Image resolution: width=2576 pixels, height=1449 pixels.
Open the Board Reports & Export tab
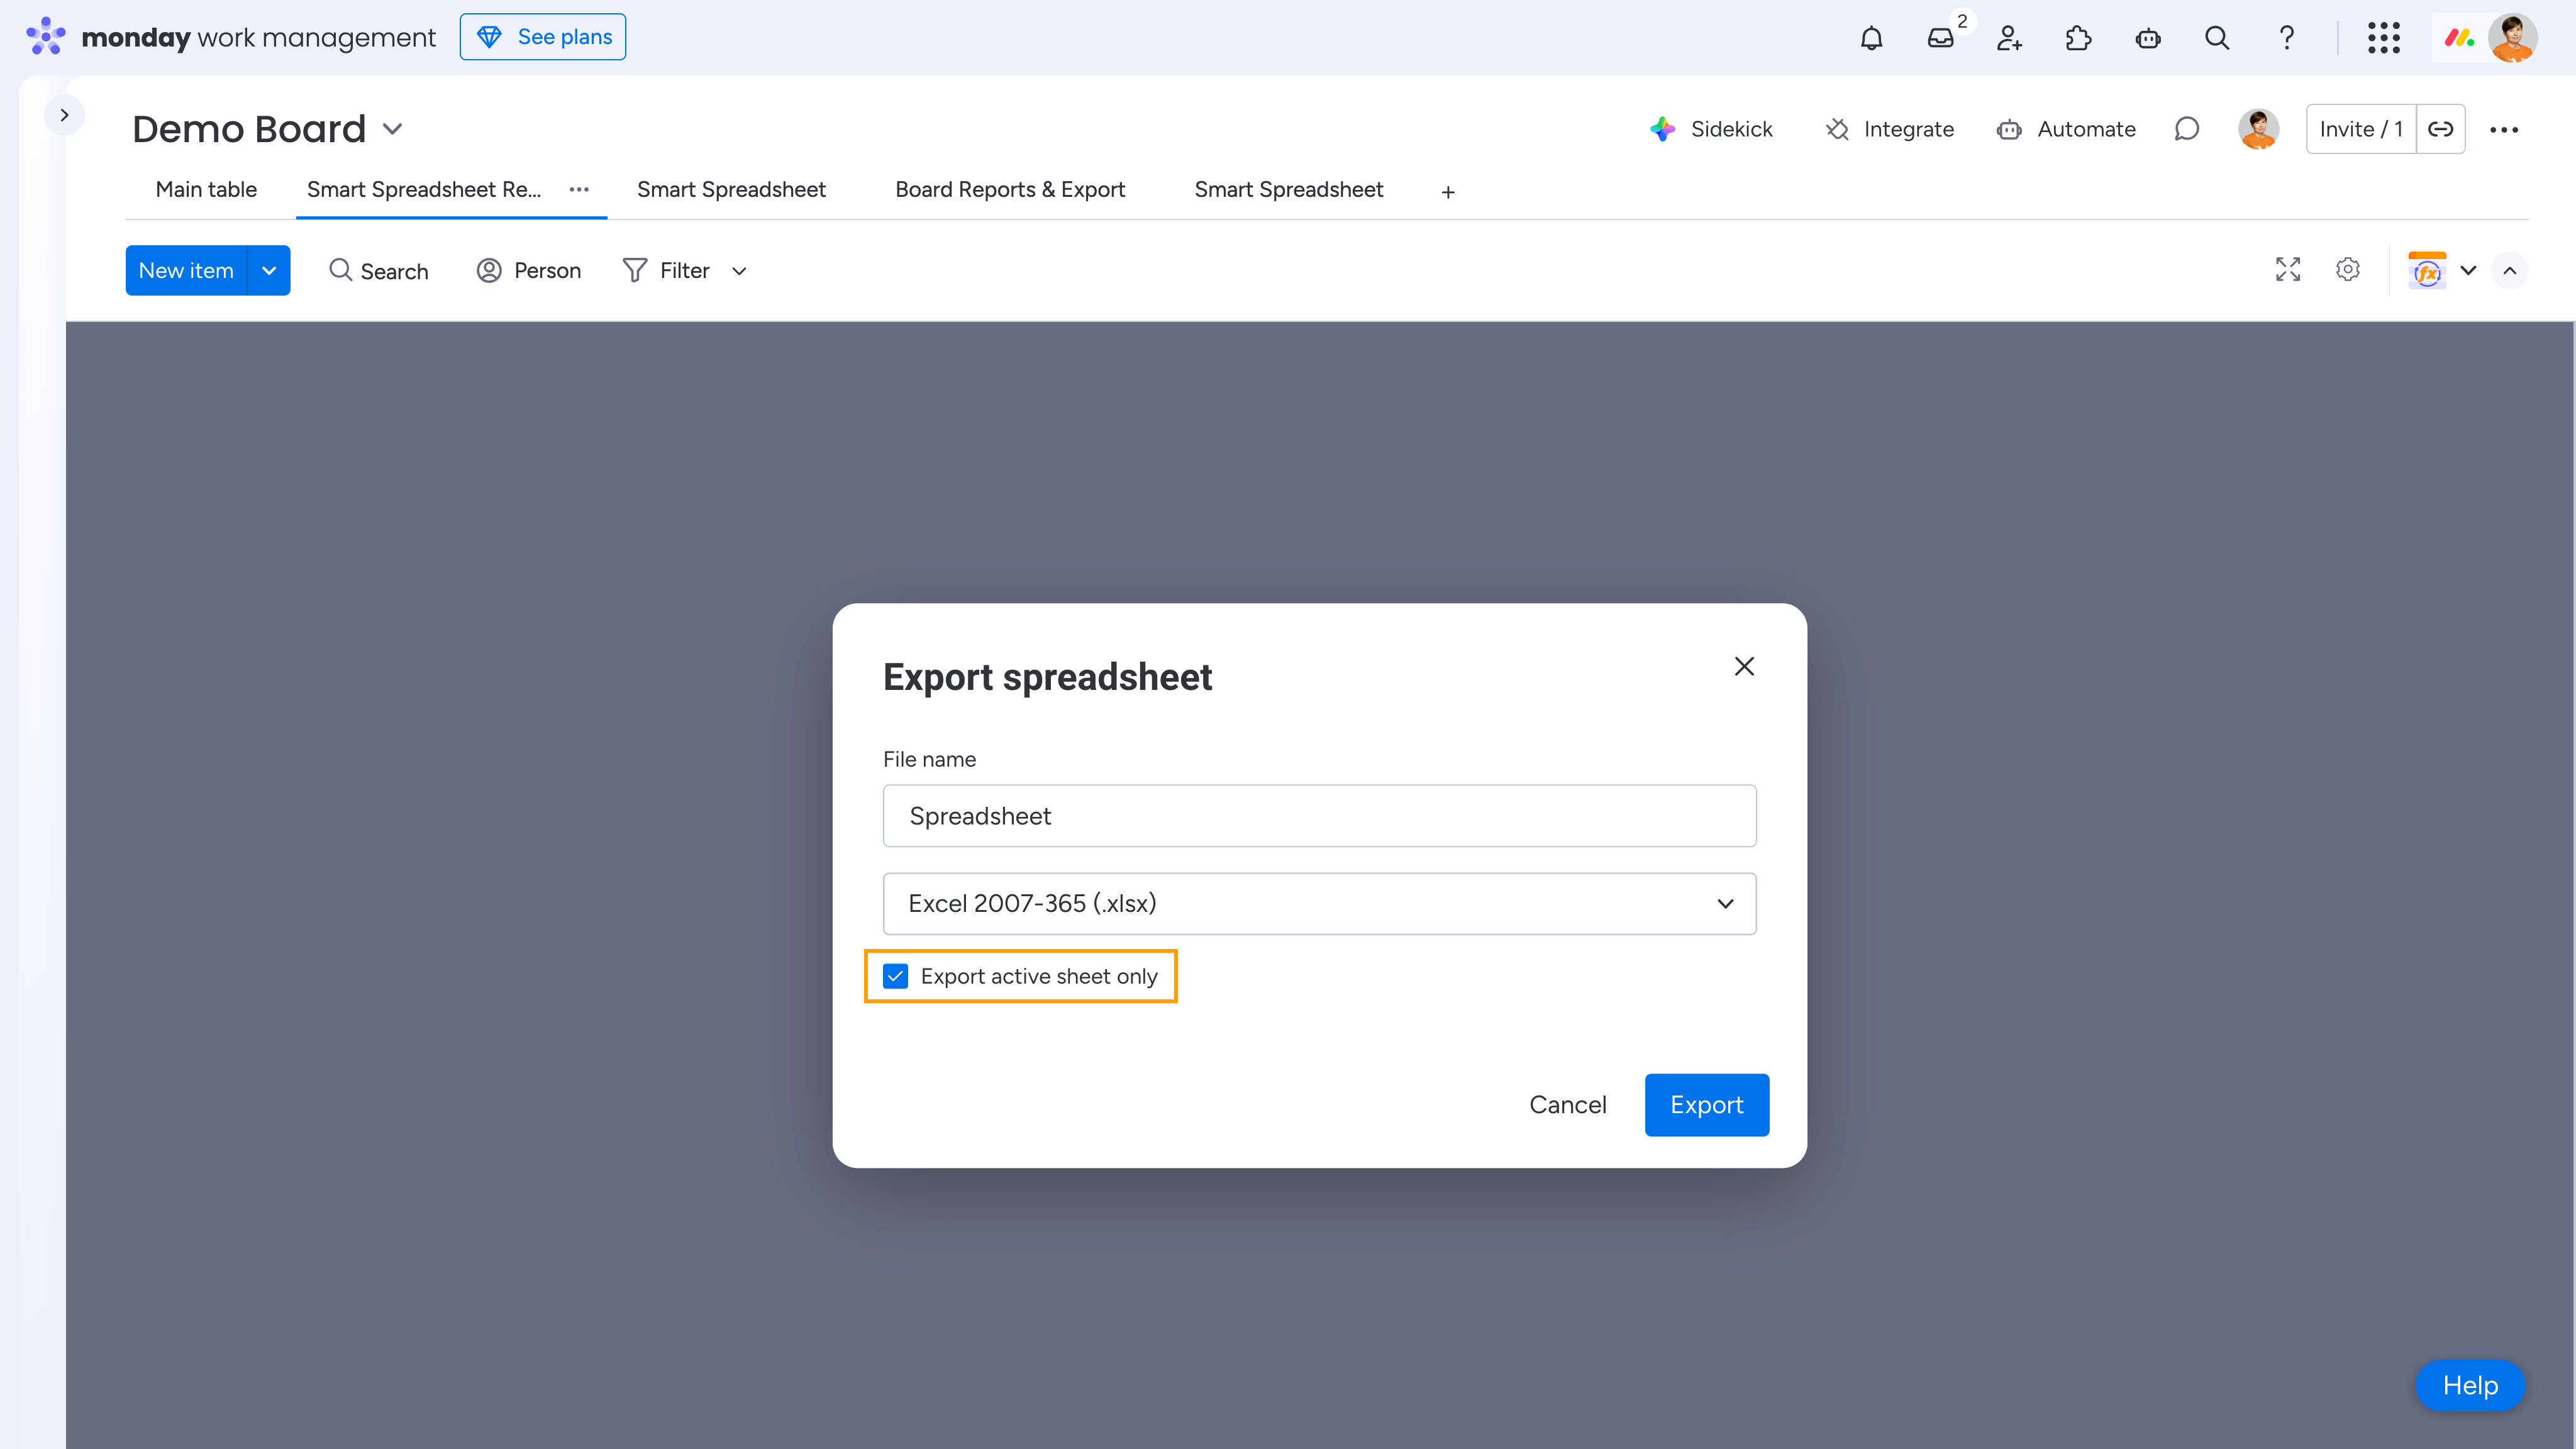coord(1010,190)
